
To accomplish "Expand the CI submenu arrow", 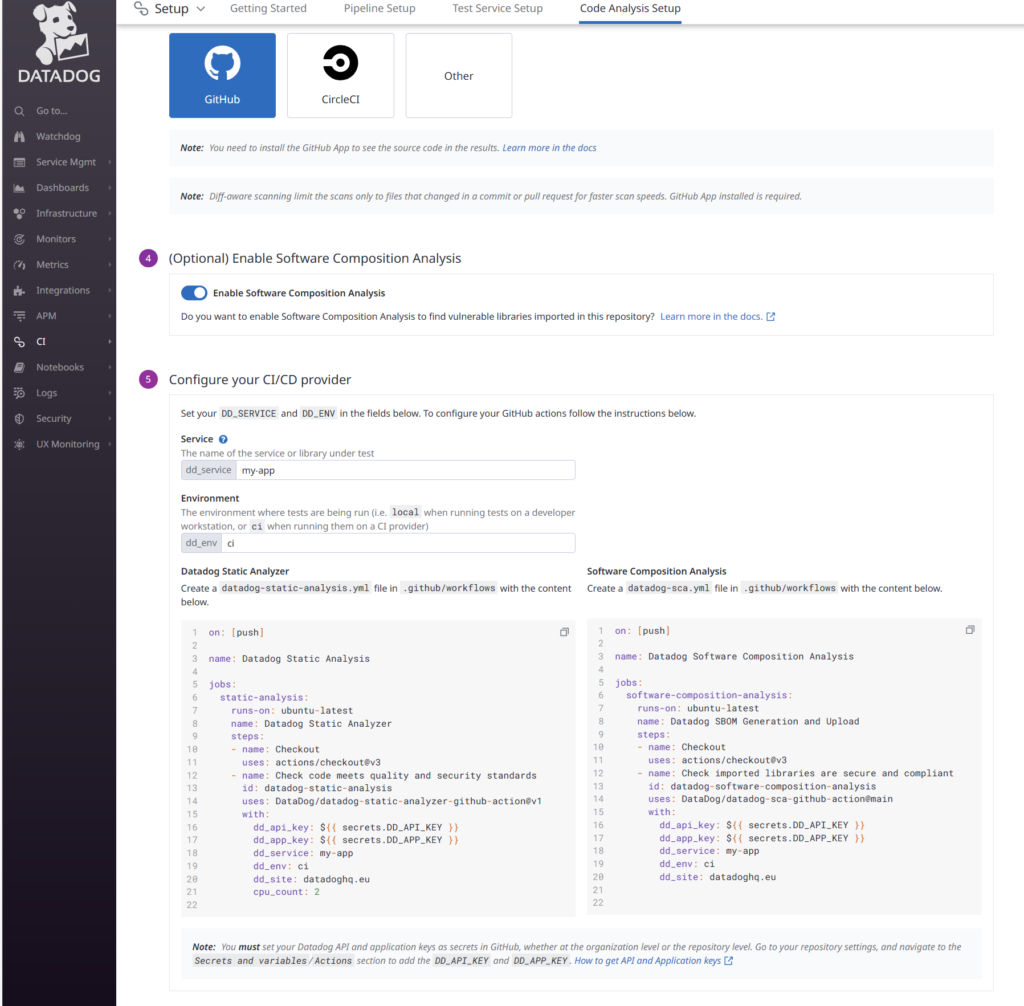I will [x=110, y=342].
